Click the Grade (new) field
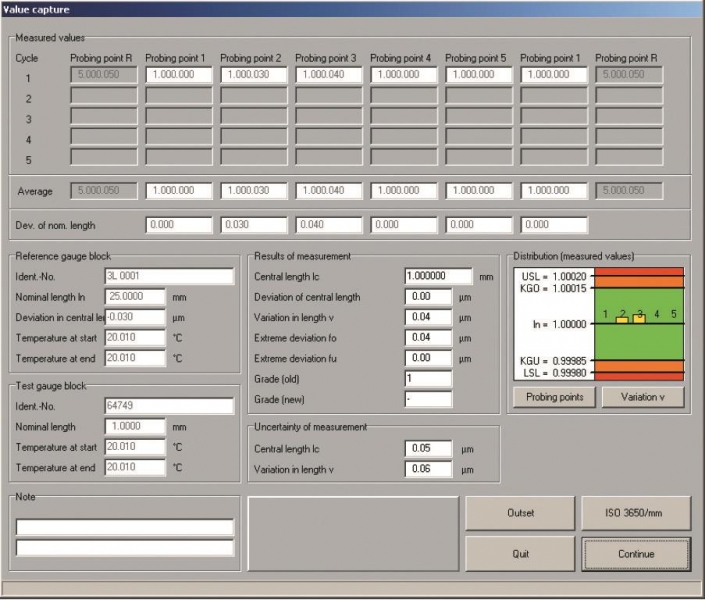Screen dimensions: 705x600 tap(428, 399)
